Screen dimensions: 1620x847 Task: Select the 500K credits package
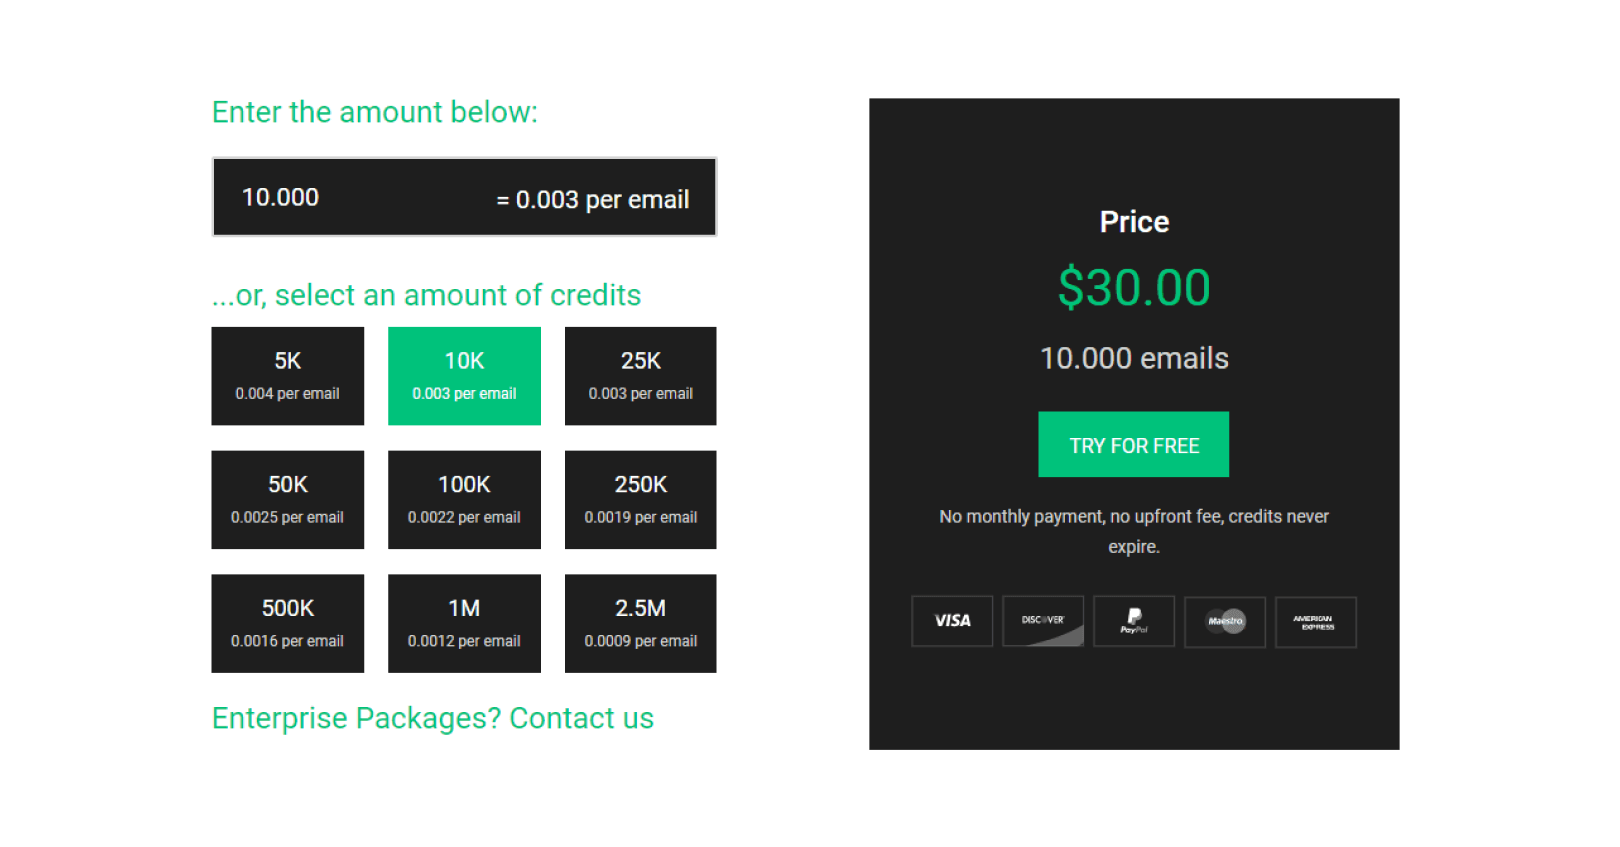[288, 623]
